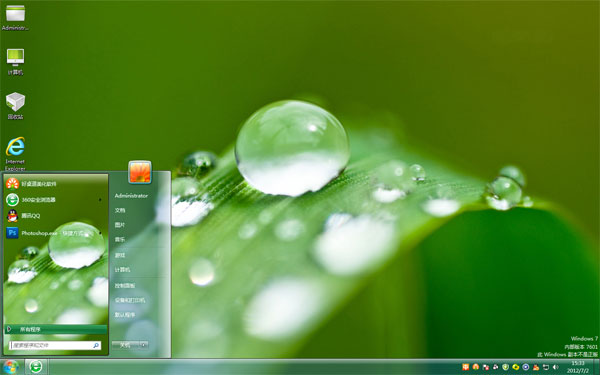Open the volume speaker tray icon
The image size is (600, 375).
tap(556, 367)
